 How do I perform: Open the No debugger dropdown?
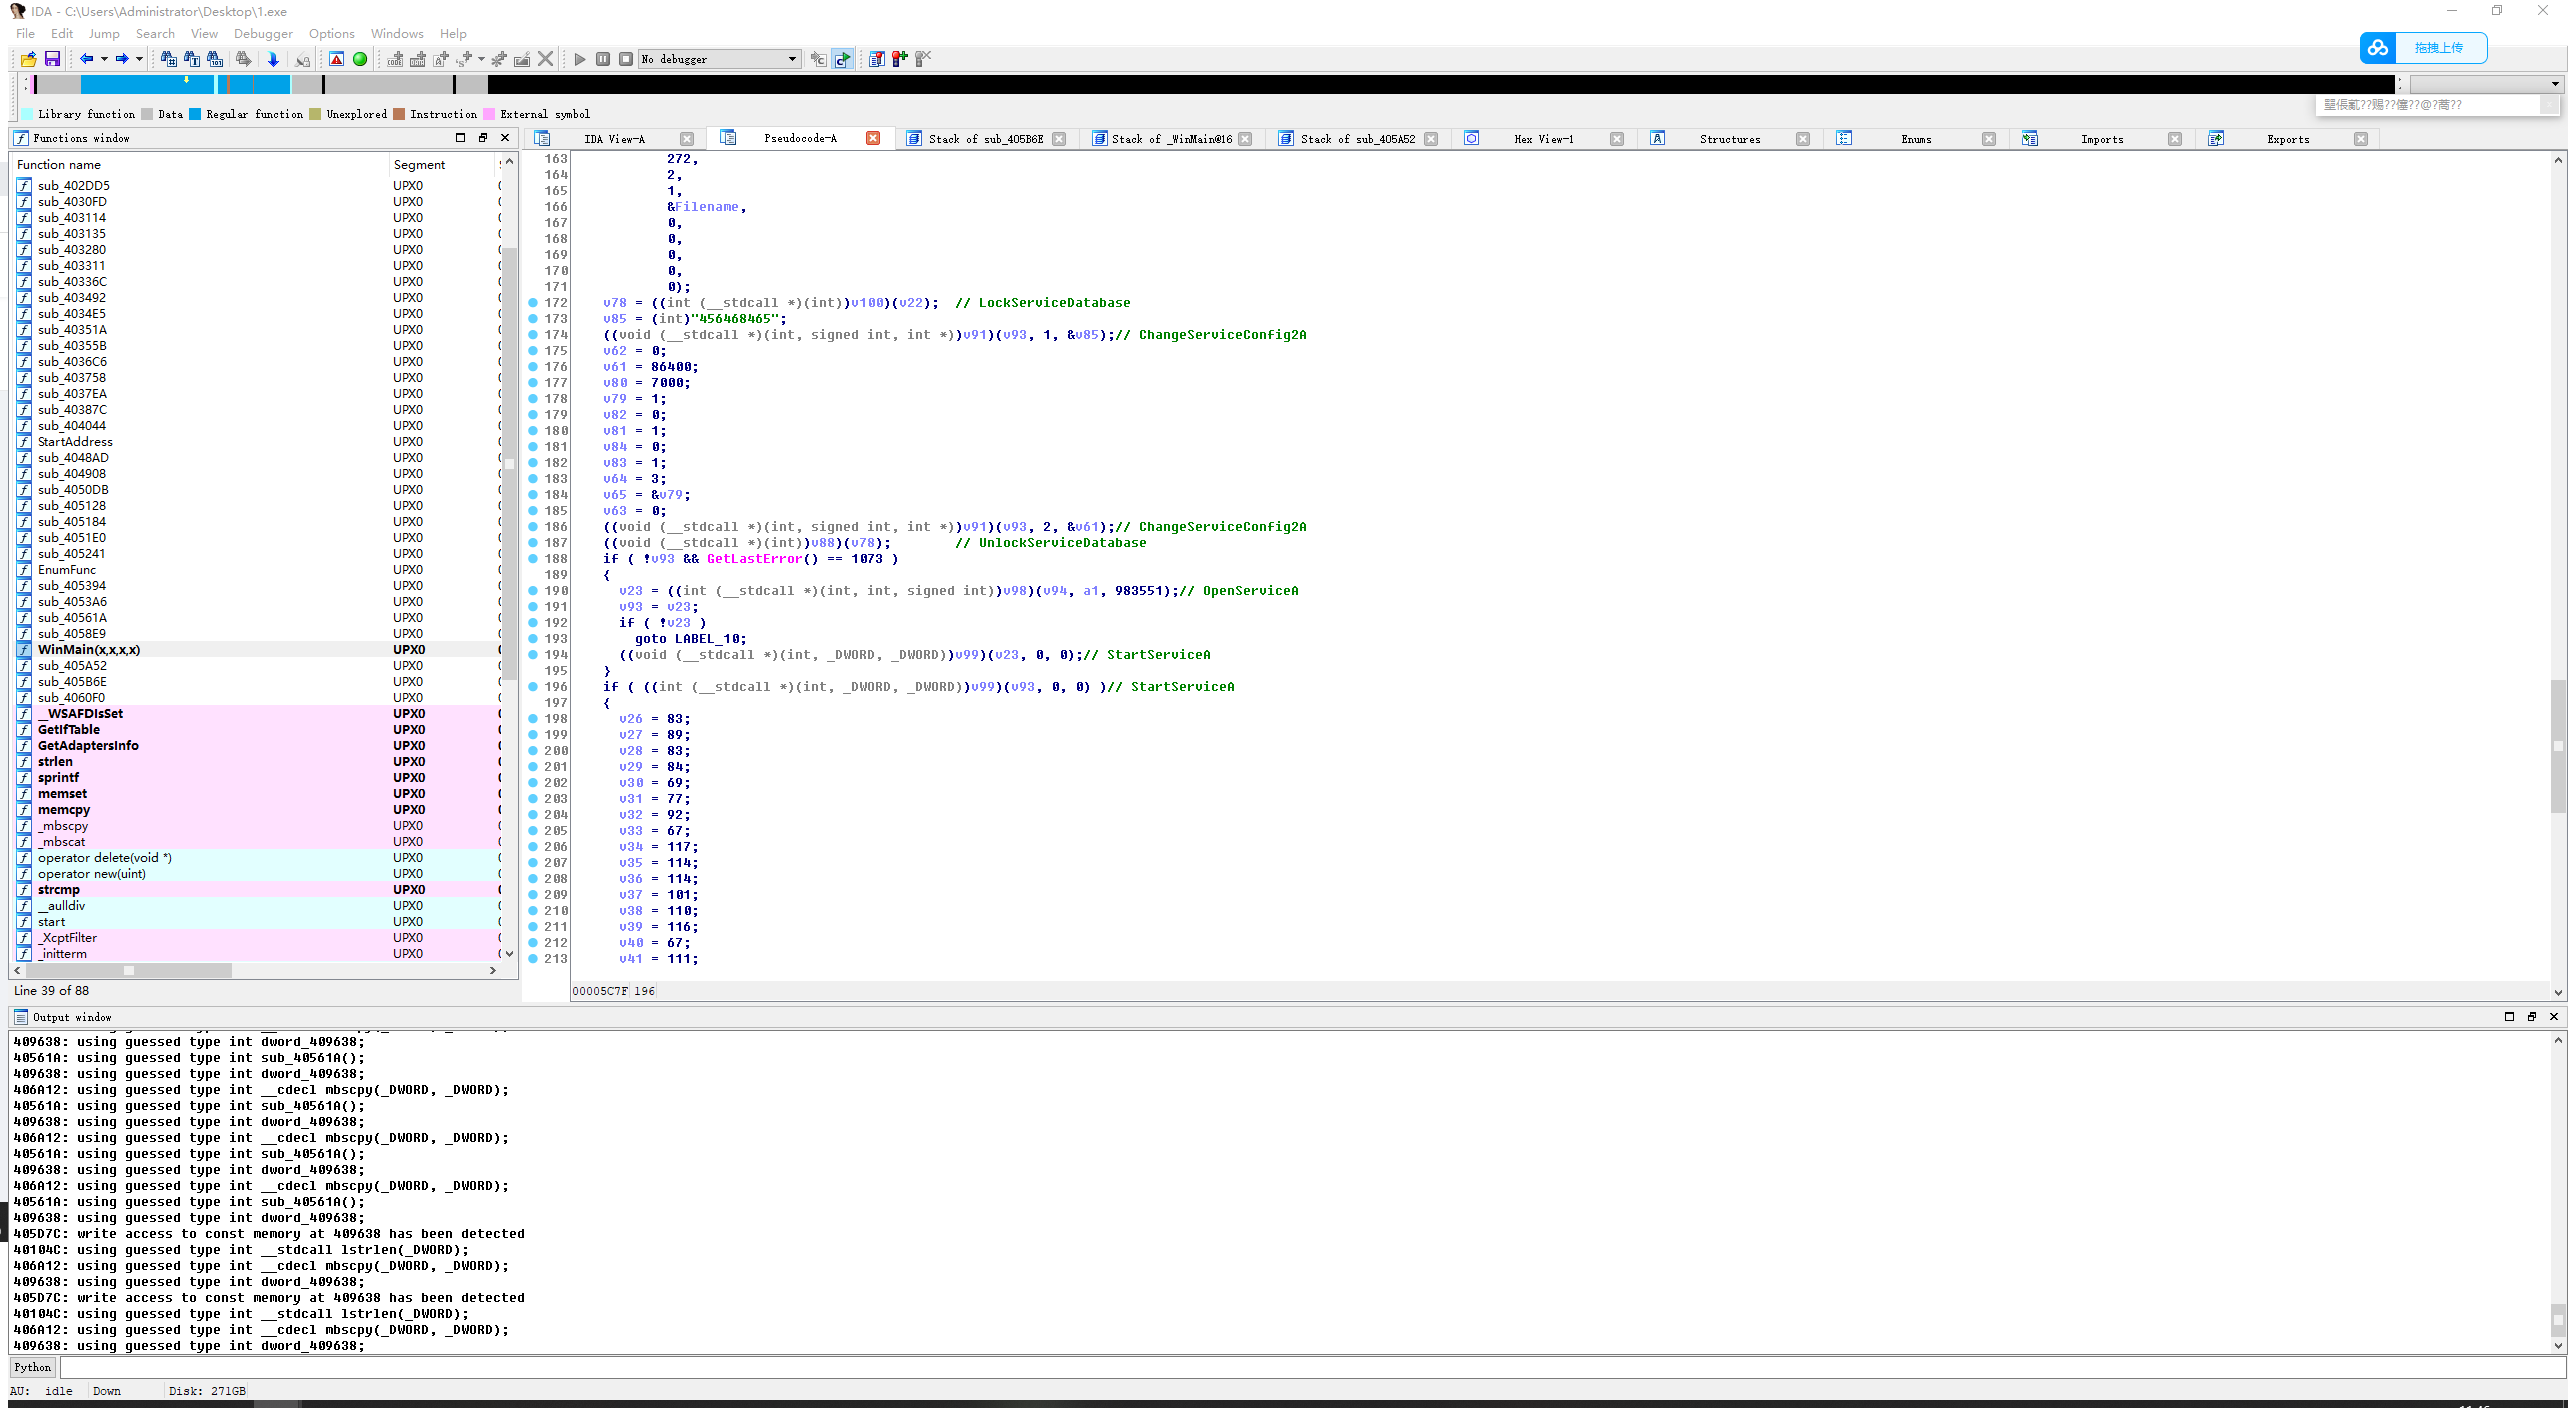pos(792,59)
